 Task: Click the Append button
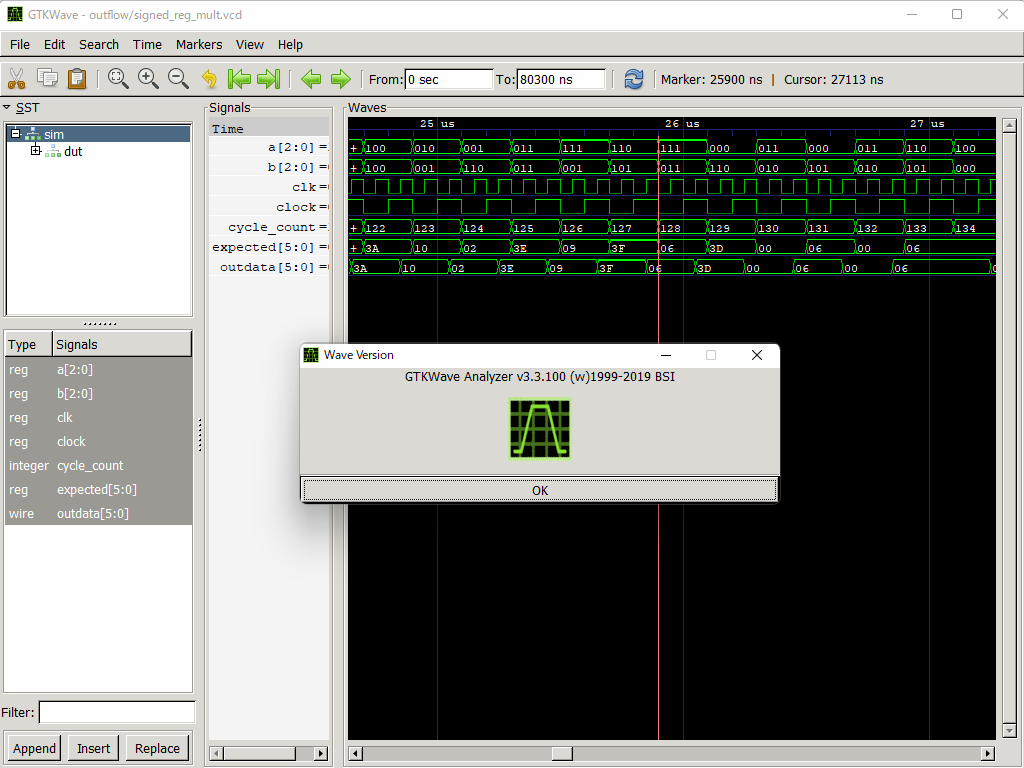point(34,748)
